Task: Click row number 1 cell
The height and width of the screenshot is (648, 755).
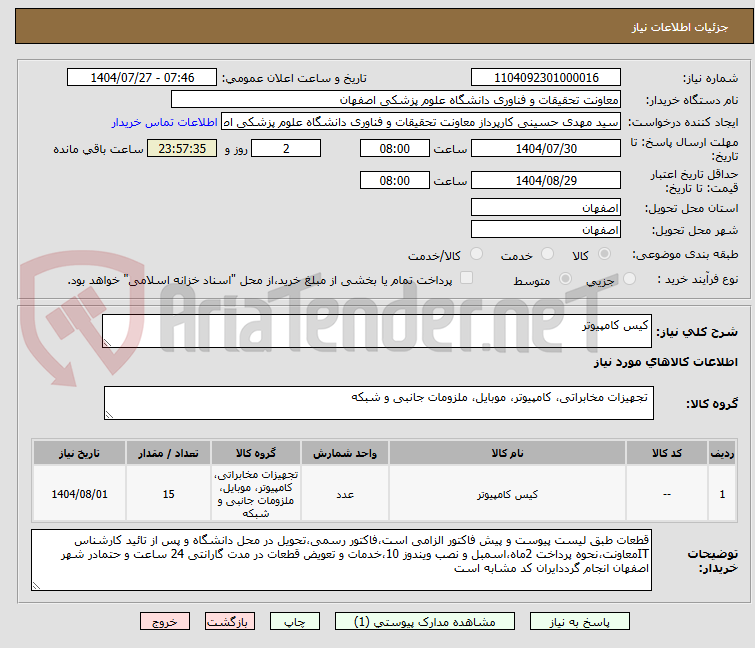Action: tap(722, 494)
